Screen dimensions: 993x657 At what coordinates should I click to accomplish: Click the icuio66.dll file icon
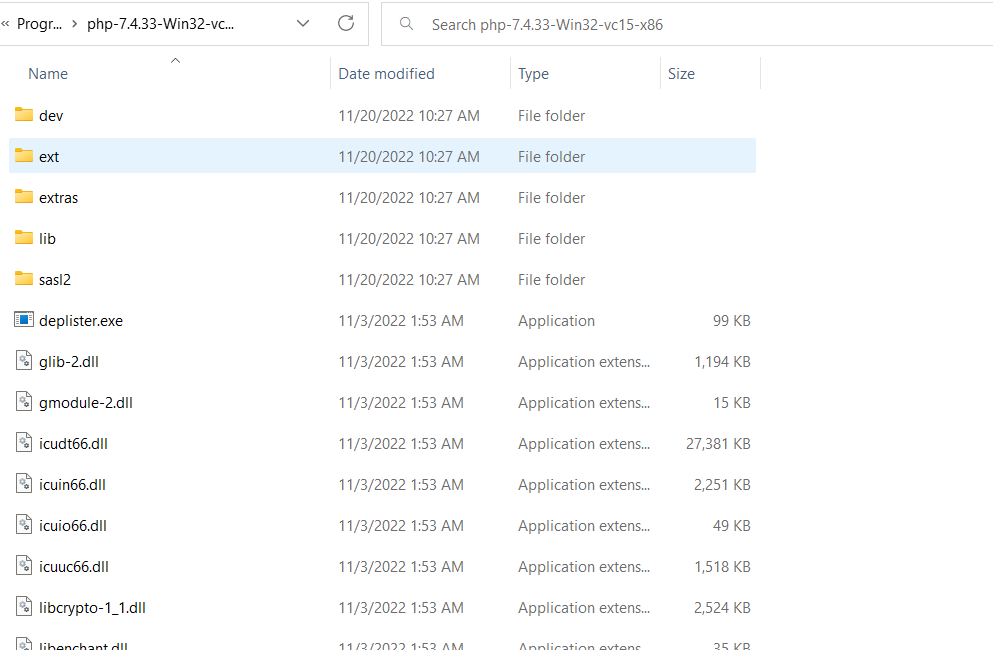tap(24, 525)
